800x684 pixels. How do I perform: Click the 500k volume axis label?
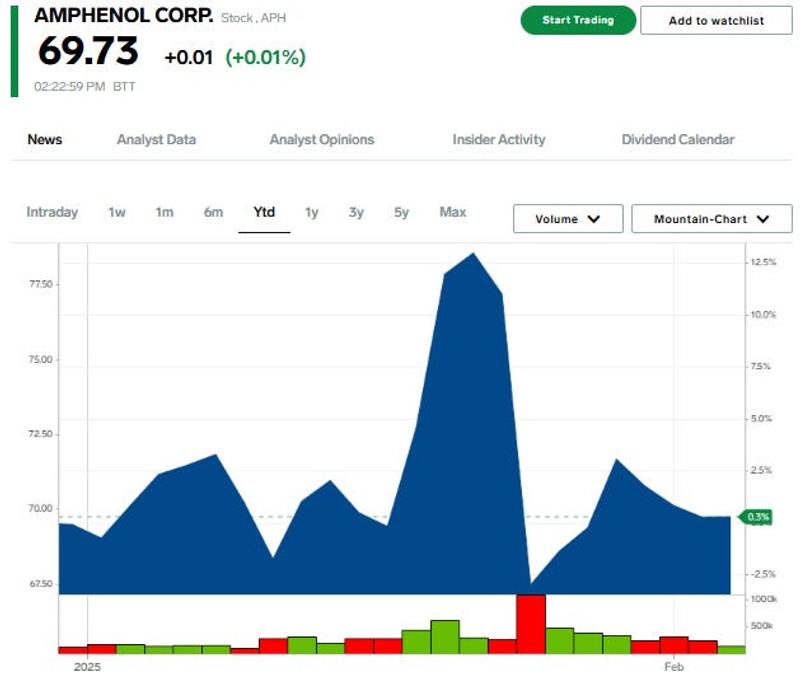762,626
